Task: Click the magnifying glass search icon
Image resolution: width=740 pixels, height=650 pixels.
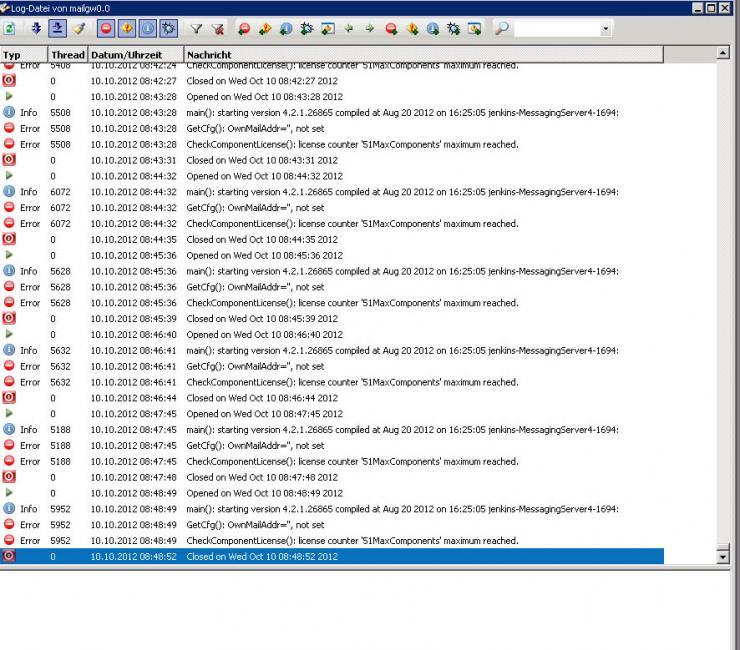Action: [501, 29]
